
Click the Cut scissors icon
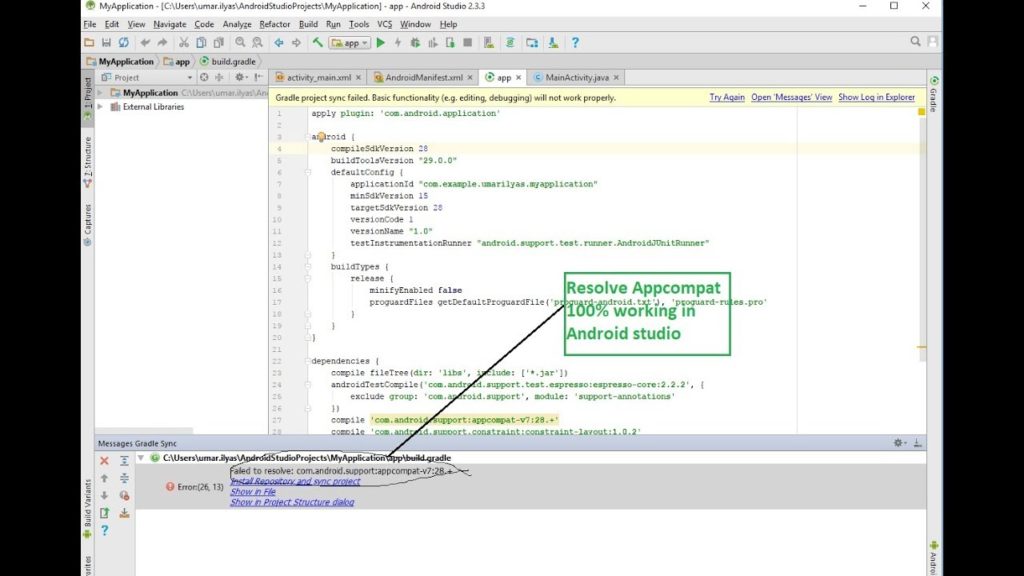(x=184, y=42)
